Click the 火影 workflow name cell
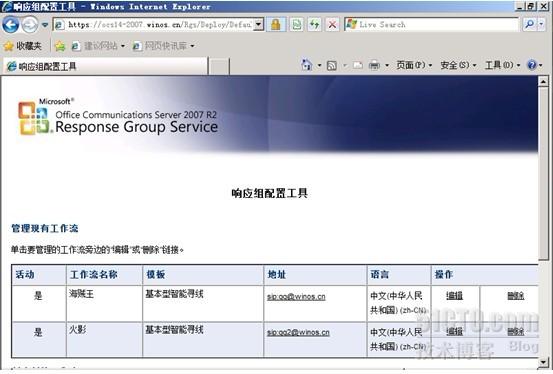This screenshot has height=374, width=553. point(104,339)
